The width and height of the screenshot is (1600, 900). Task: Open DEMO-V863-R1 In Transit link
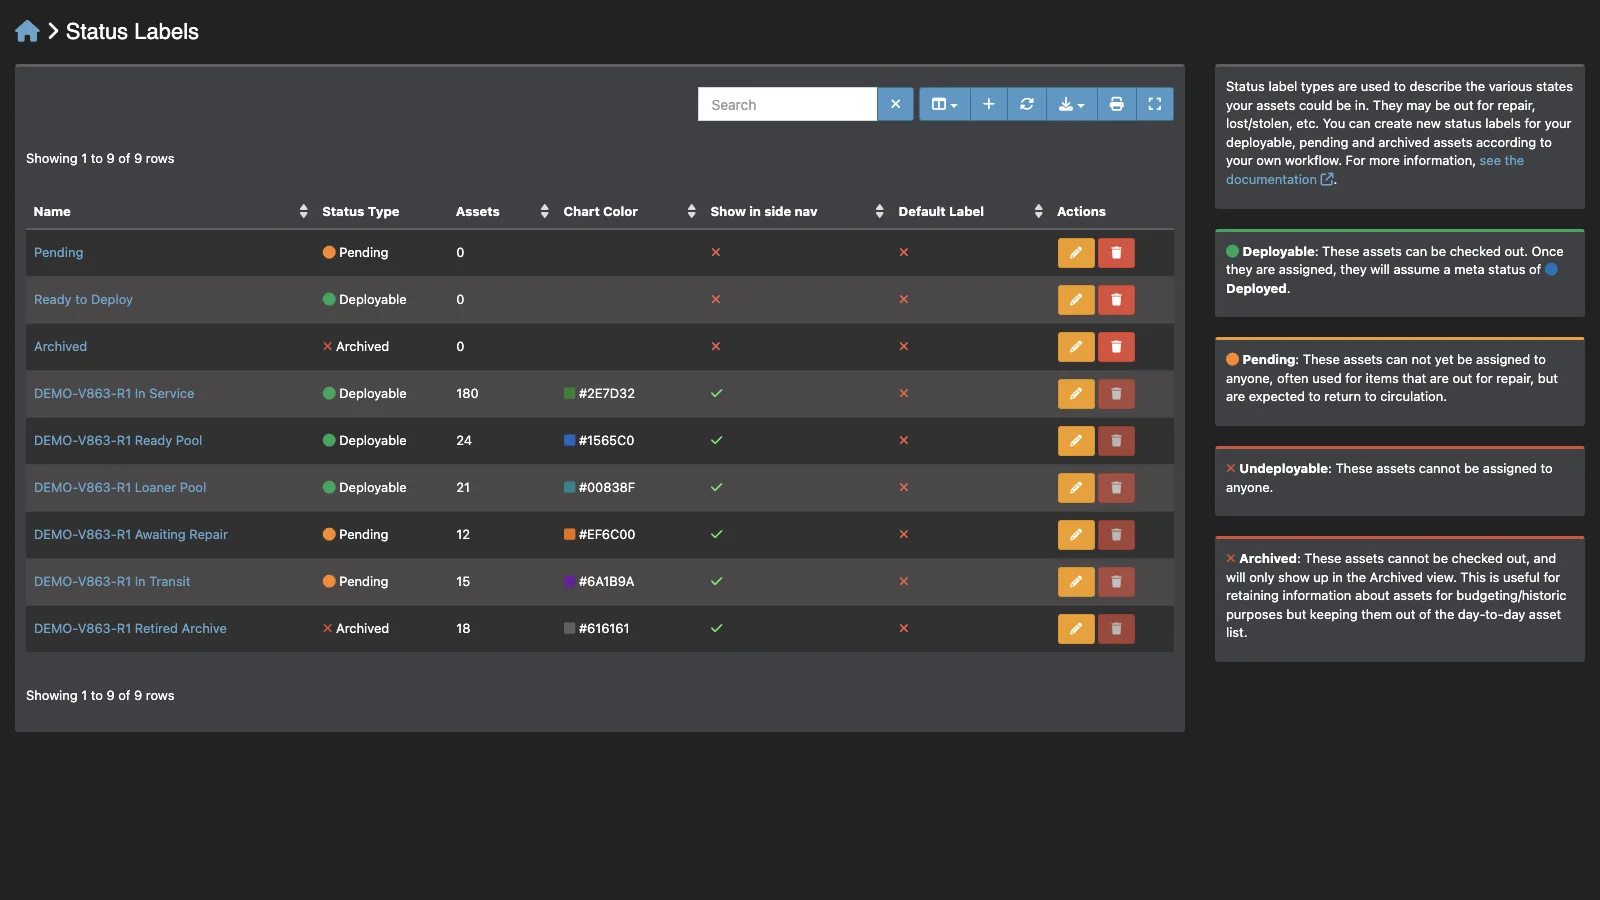click(112, 582)
